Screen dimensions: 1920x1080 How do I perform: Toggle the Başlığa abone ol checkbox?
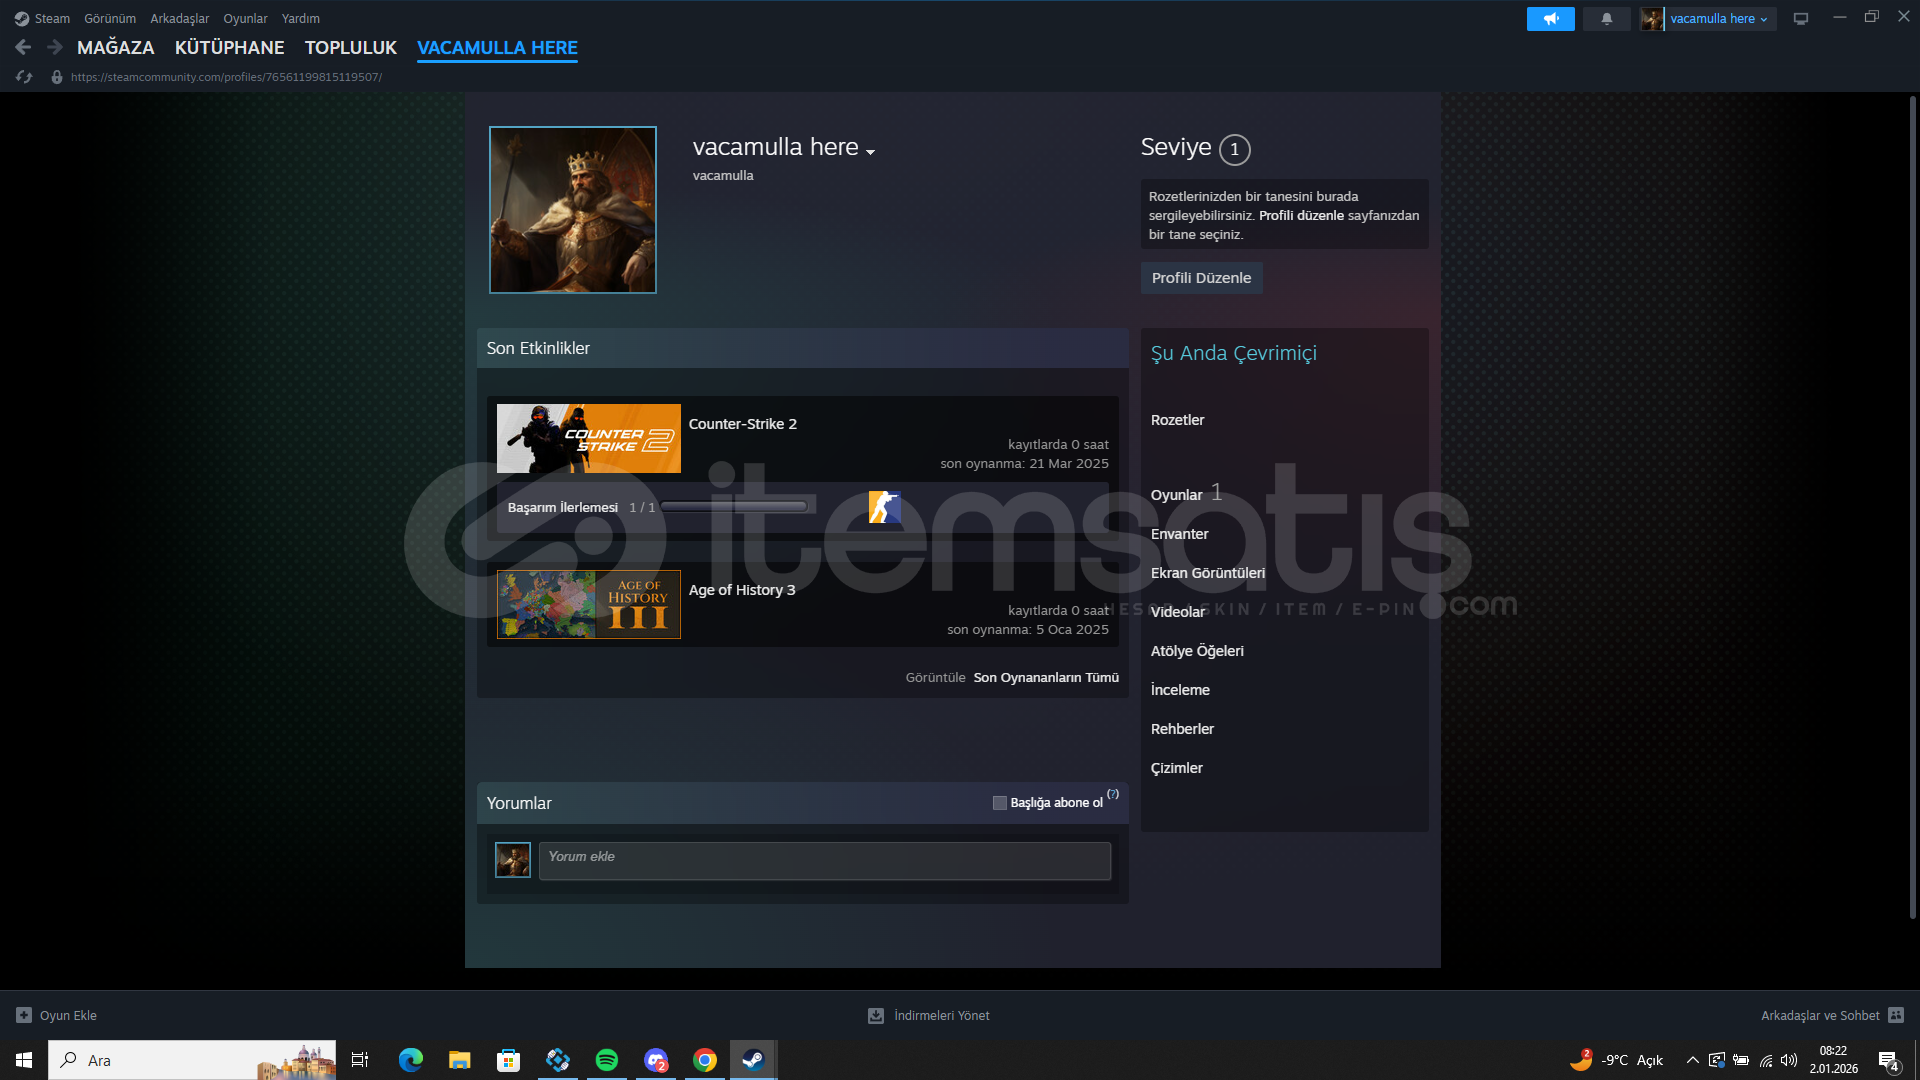(x=999, y=803)
